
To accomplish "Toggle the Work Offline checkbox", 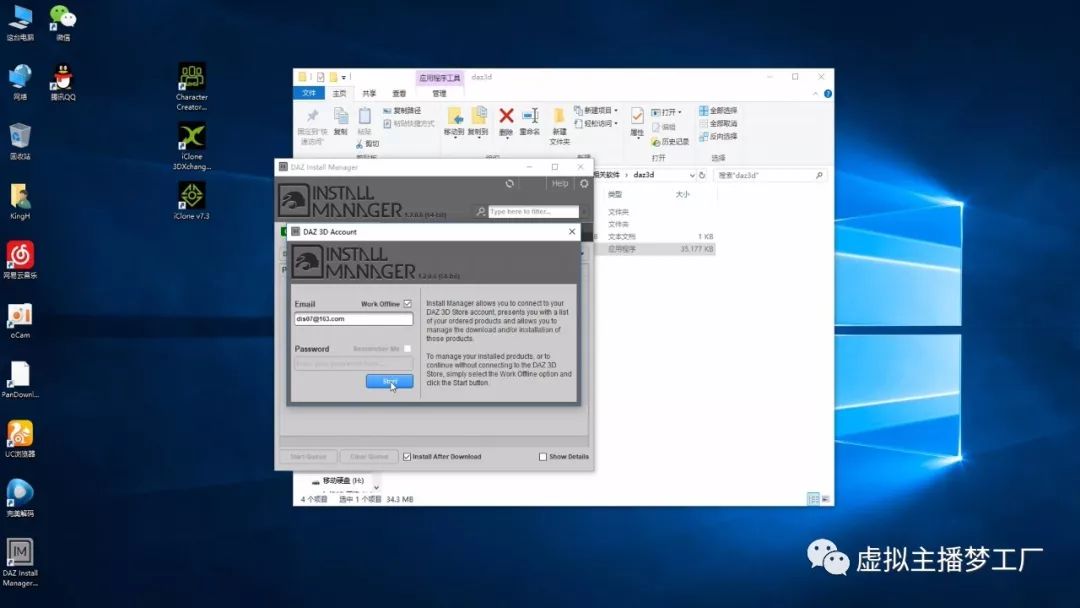I will pos(408,304).
